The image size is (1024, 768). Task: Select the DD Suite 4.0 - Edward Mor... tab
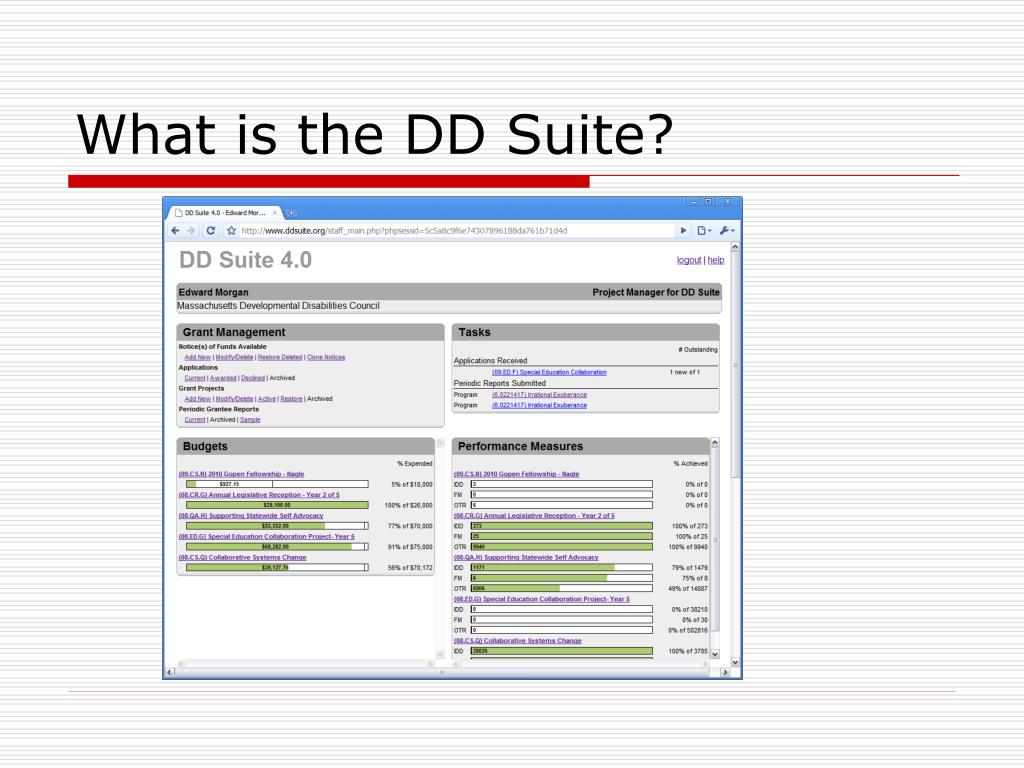pos(226,212)
